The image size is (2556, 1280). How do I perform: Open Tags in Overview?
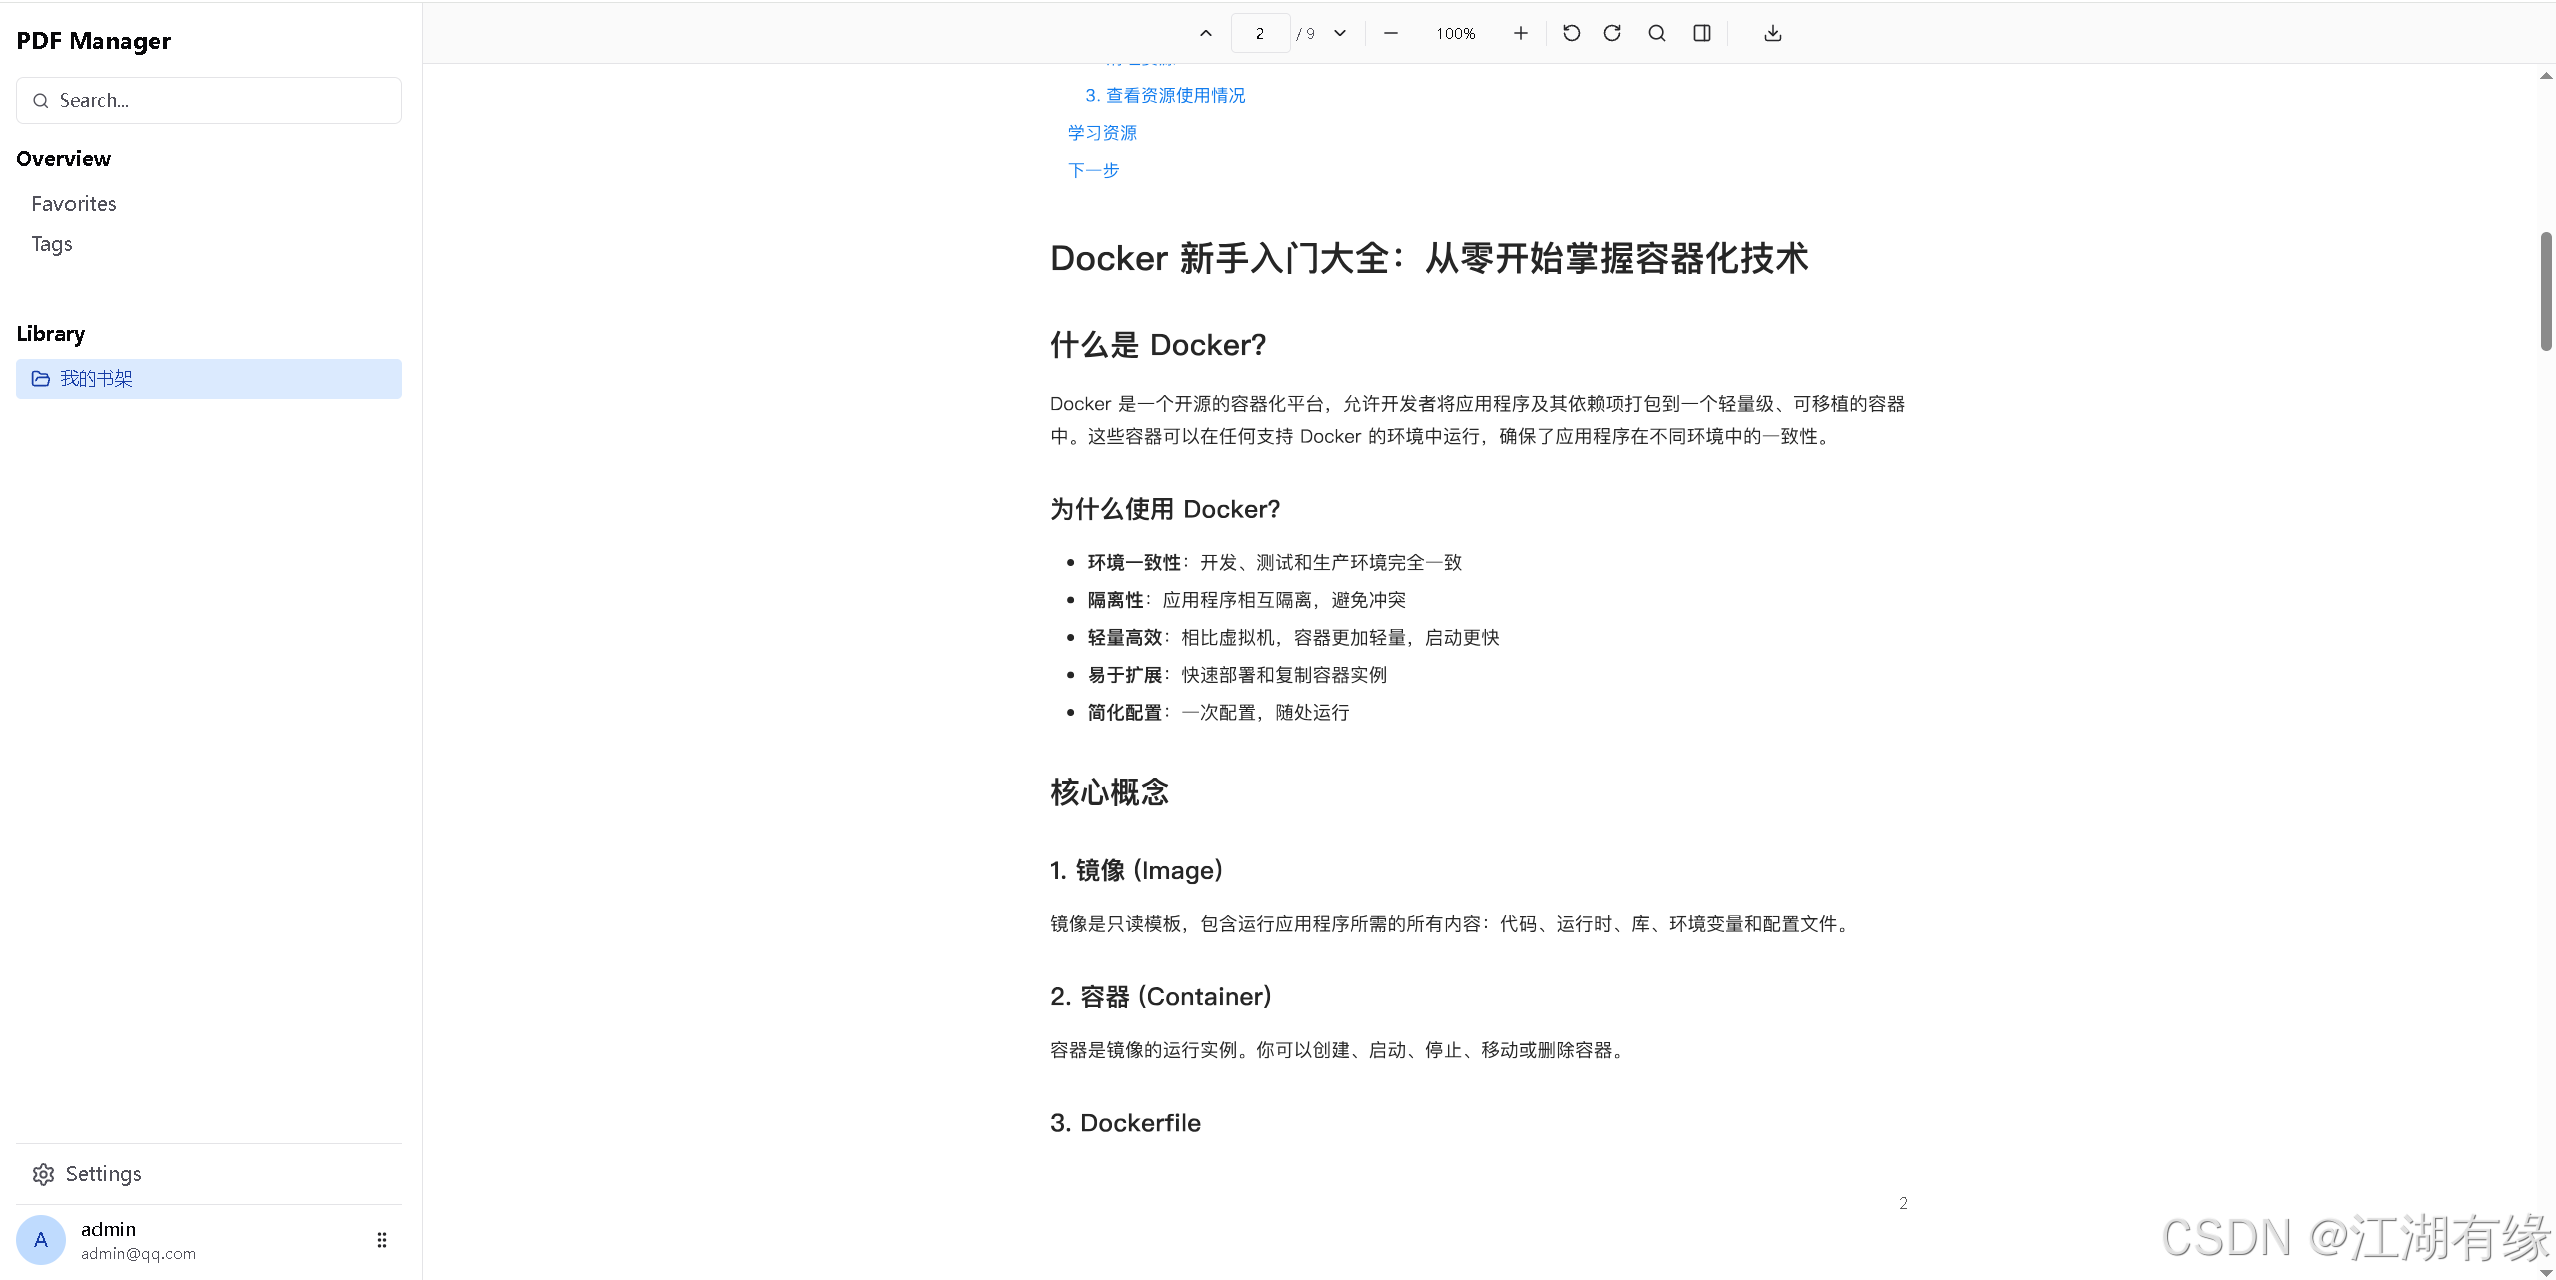pos(52,243)
